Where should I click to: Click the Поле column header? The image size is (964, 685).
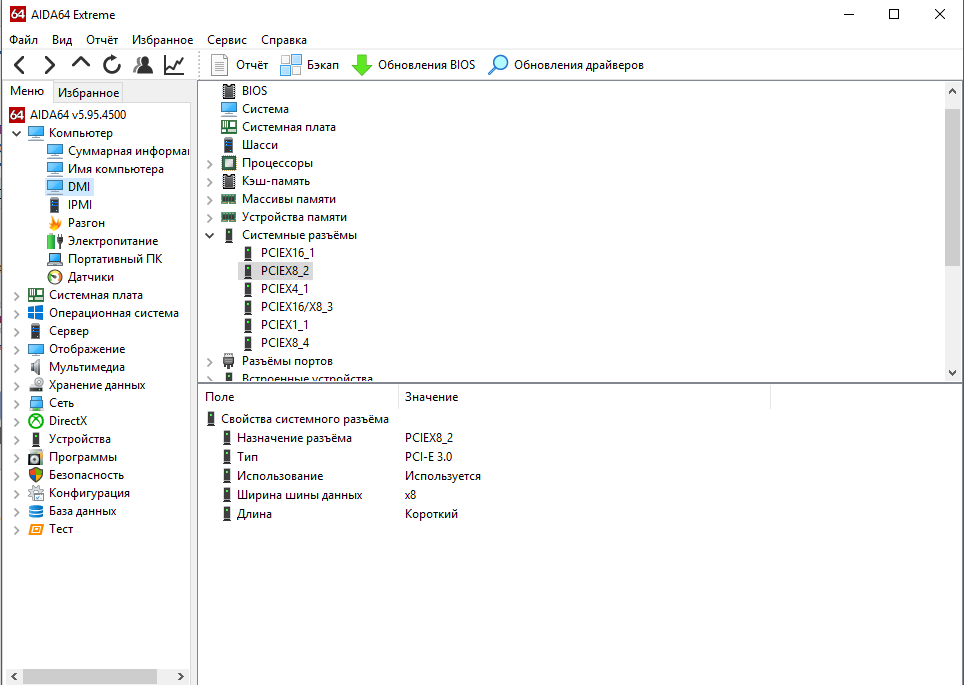coord(299,397)
